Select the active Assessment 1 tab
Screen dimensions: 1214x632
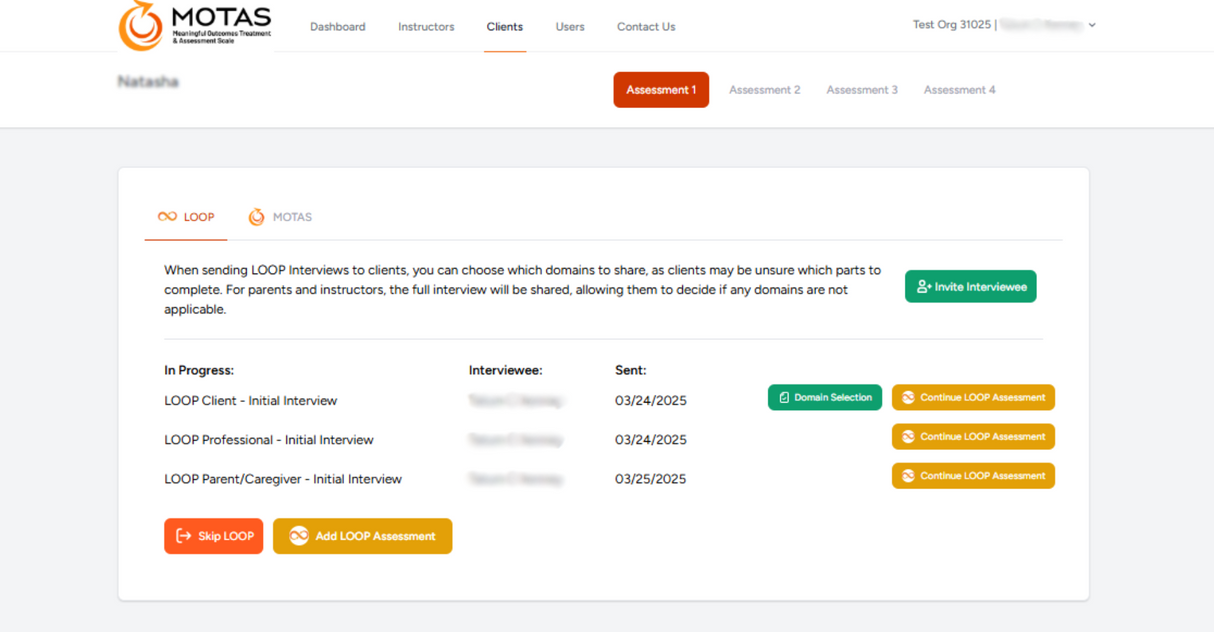point(661,90)
